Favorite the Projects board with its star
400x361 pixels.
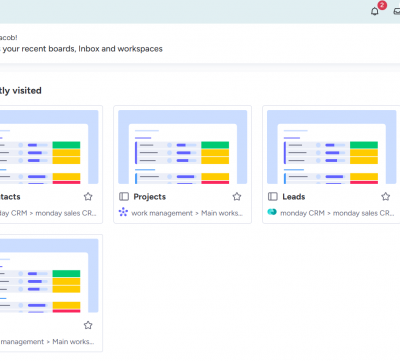[237, 197]
